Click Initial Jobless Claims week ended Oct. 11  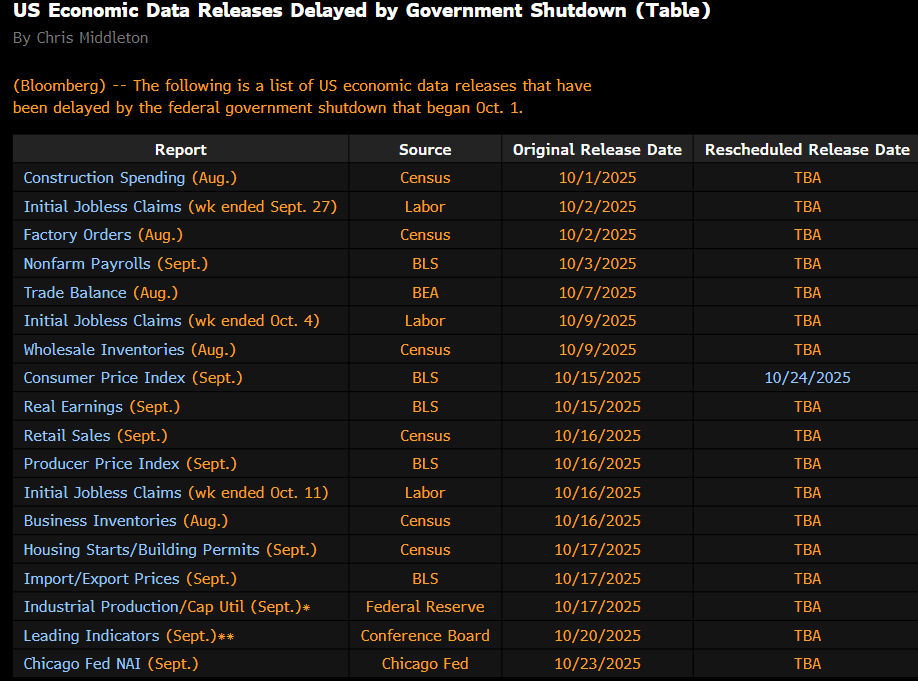pos(104,493)
